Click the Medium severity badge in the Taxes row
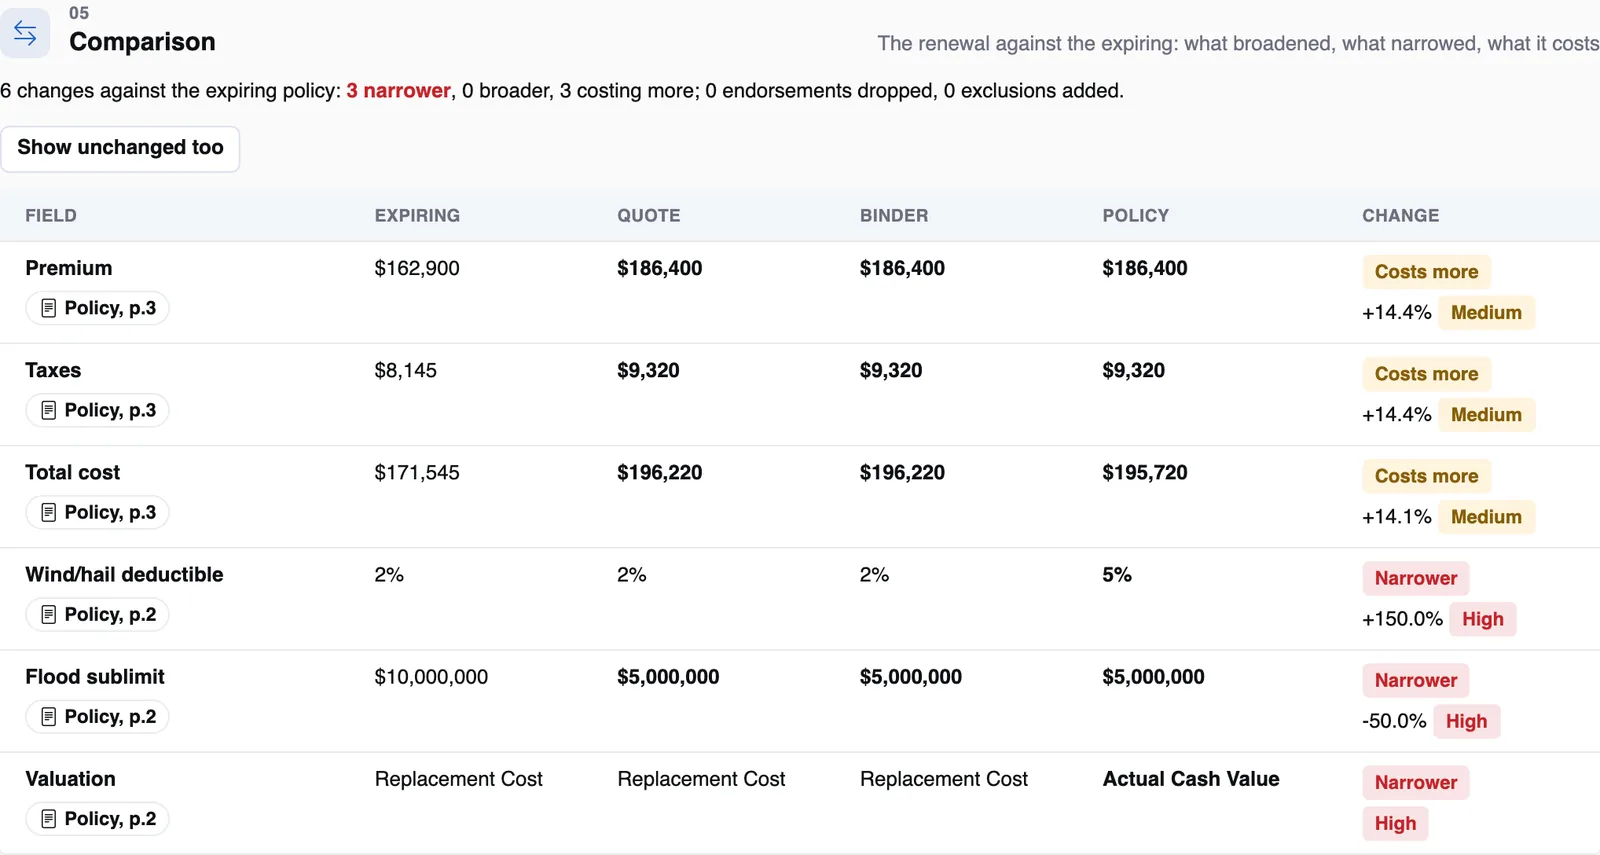The height and width of the screenshot is (855, 1600). pyautogui.click(x=1486, y=415)
